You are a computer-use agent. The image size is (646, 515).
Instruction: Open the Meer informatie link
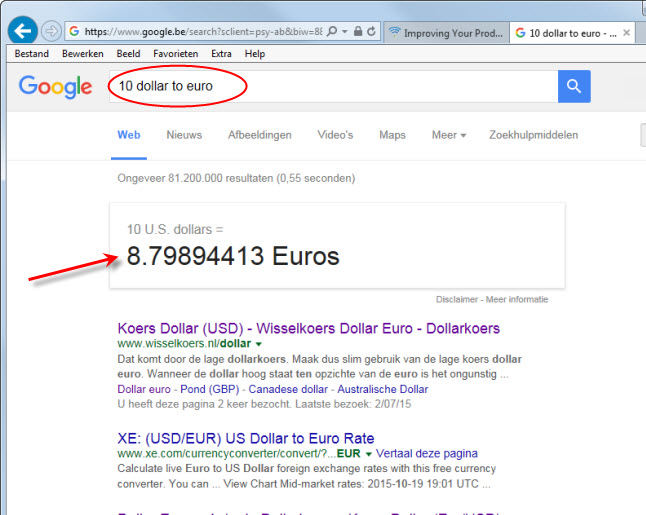point(517,300)
